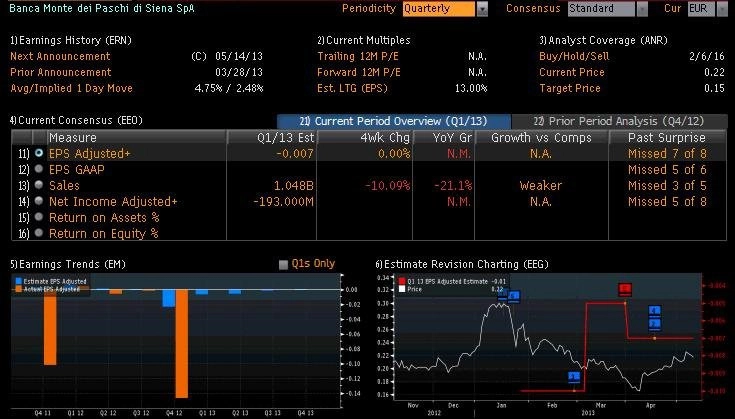Click the Return on Assets % label
735x419 pixels.
104,217
